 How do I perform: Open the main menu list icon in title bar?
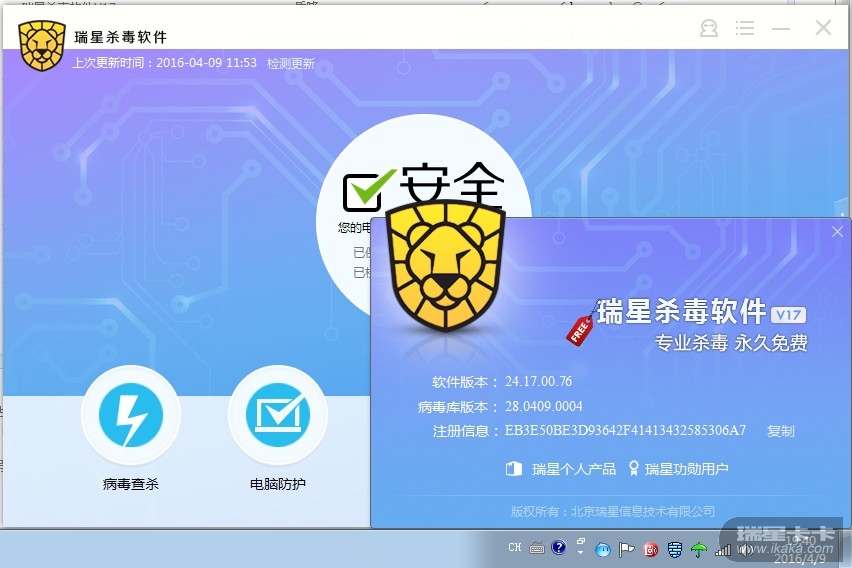pos(744,28)
